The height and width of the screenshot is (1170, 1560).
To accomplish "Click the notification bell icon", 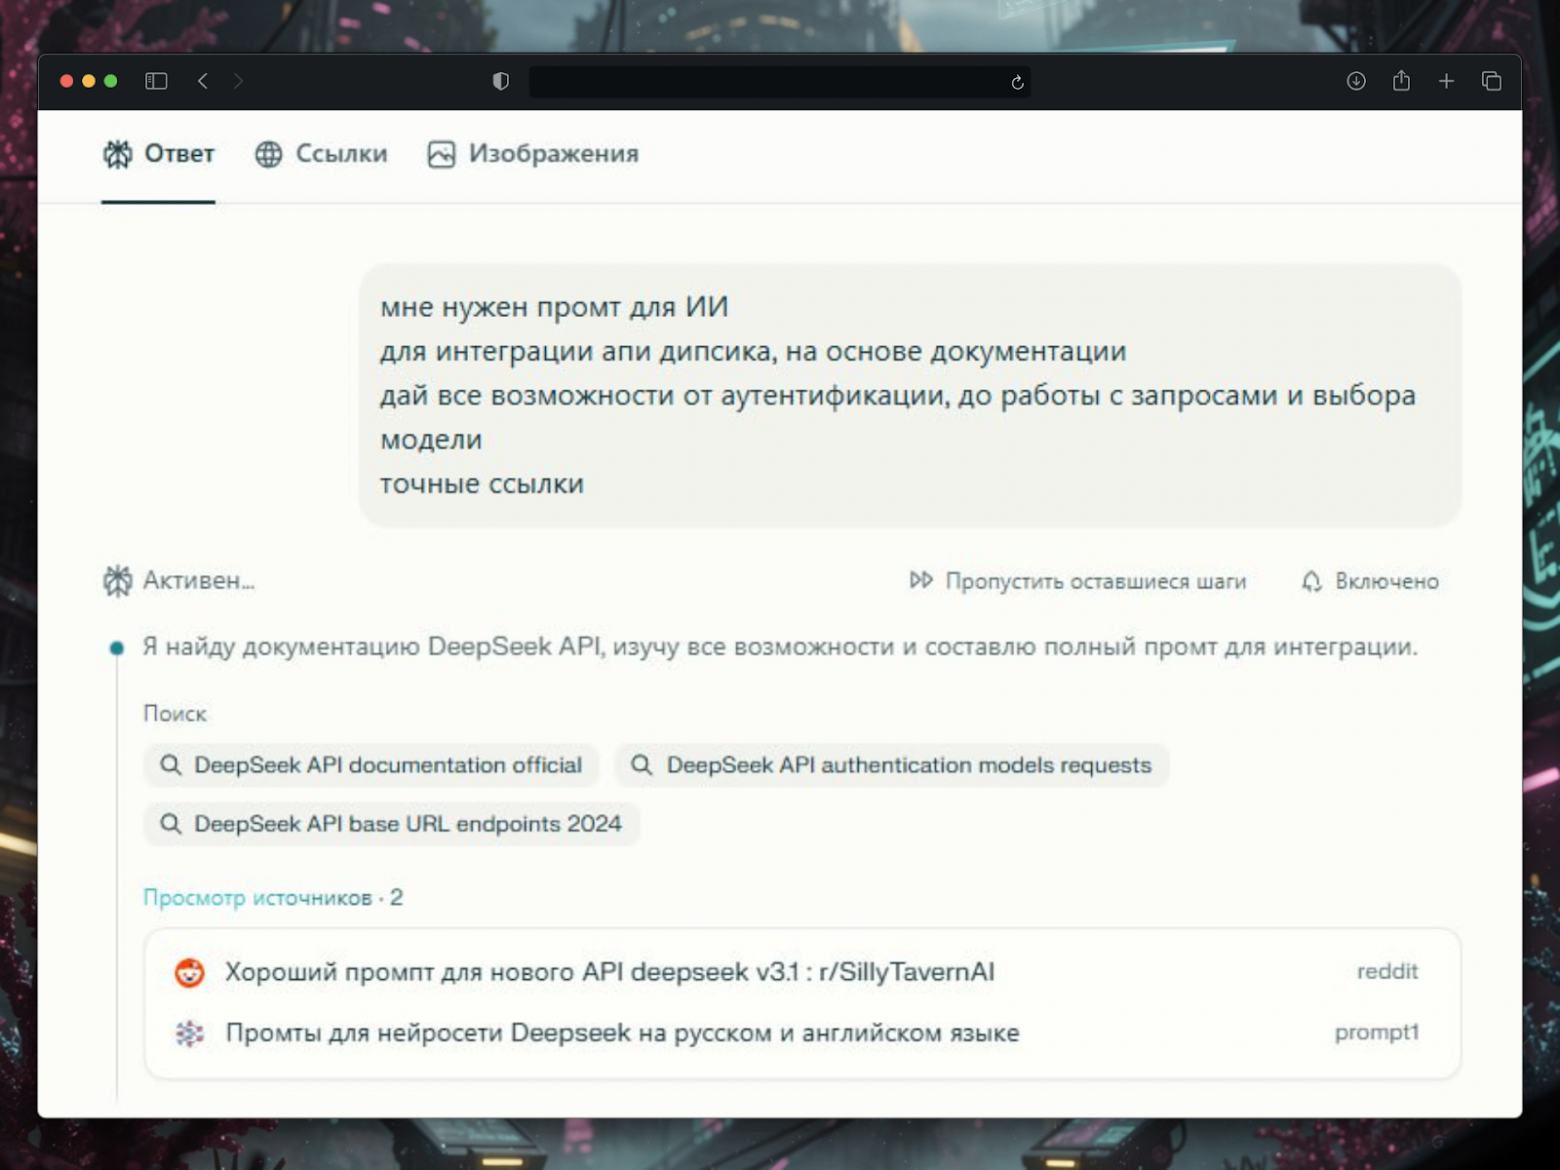I will (1311, 581).
